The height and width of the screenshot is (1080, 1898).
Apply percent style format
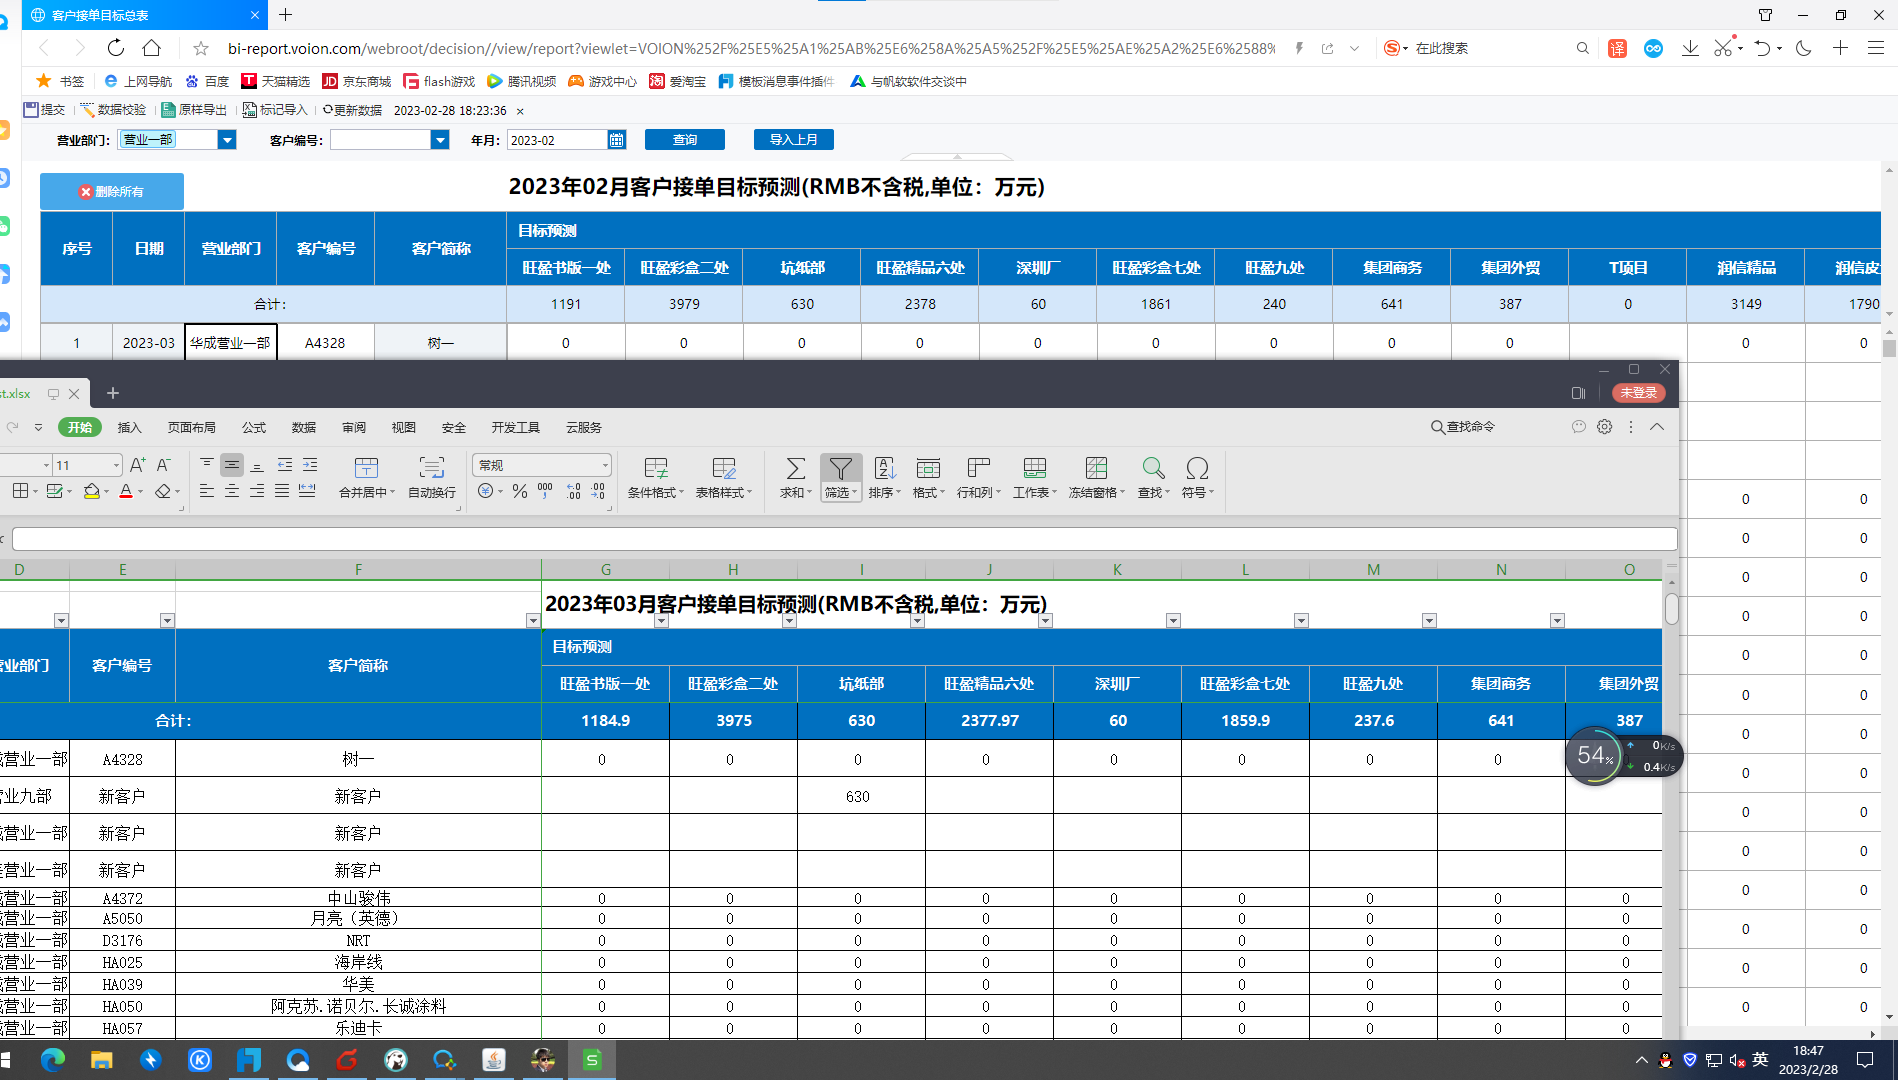coord(519,491)
